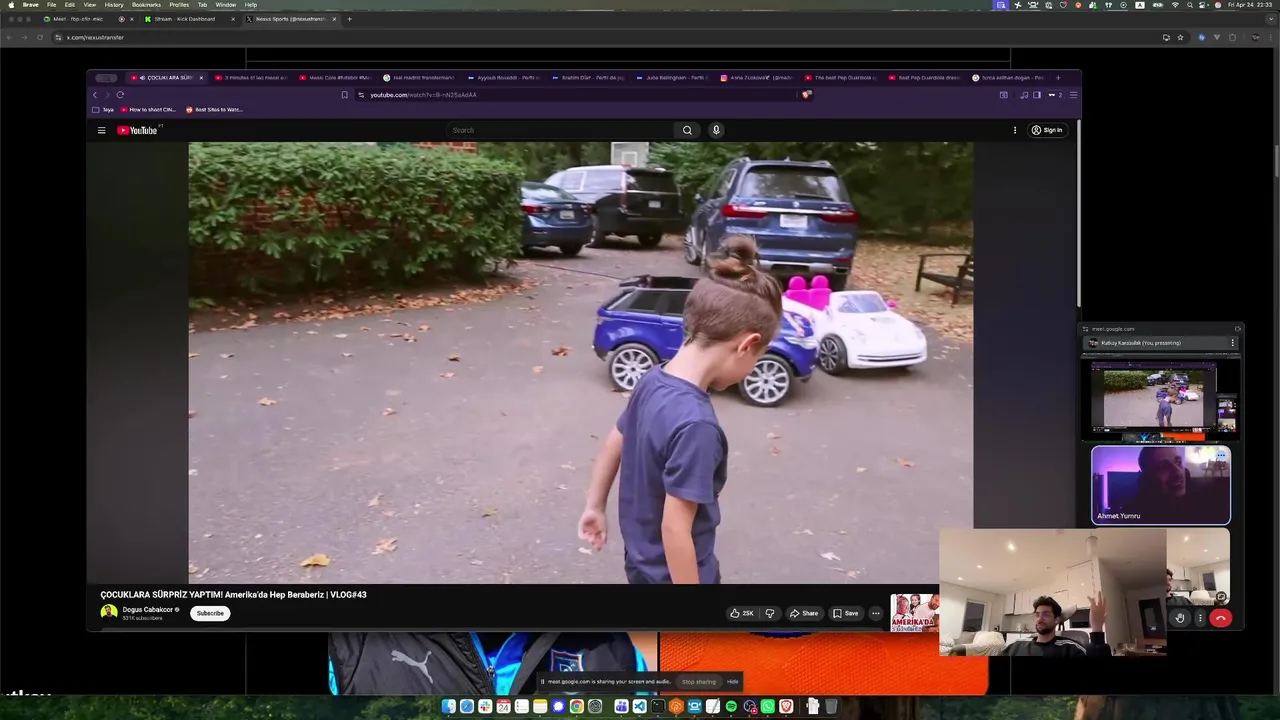Screen dimensions: 1280x720
Task: Click the YouTube Sign in button
Action: tap(1047, 130)
